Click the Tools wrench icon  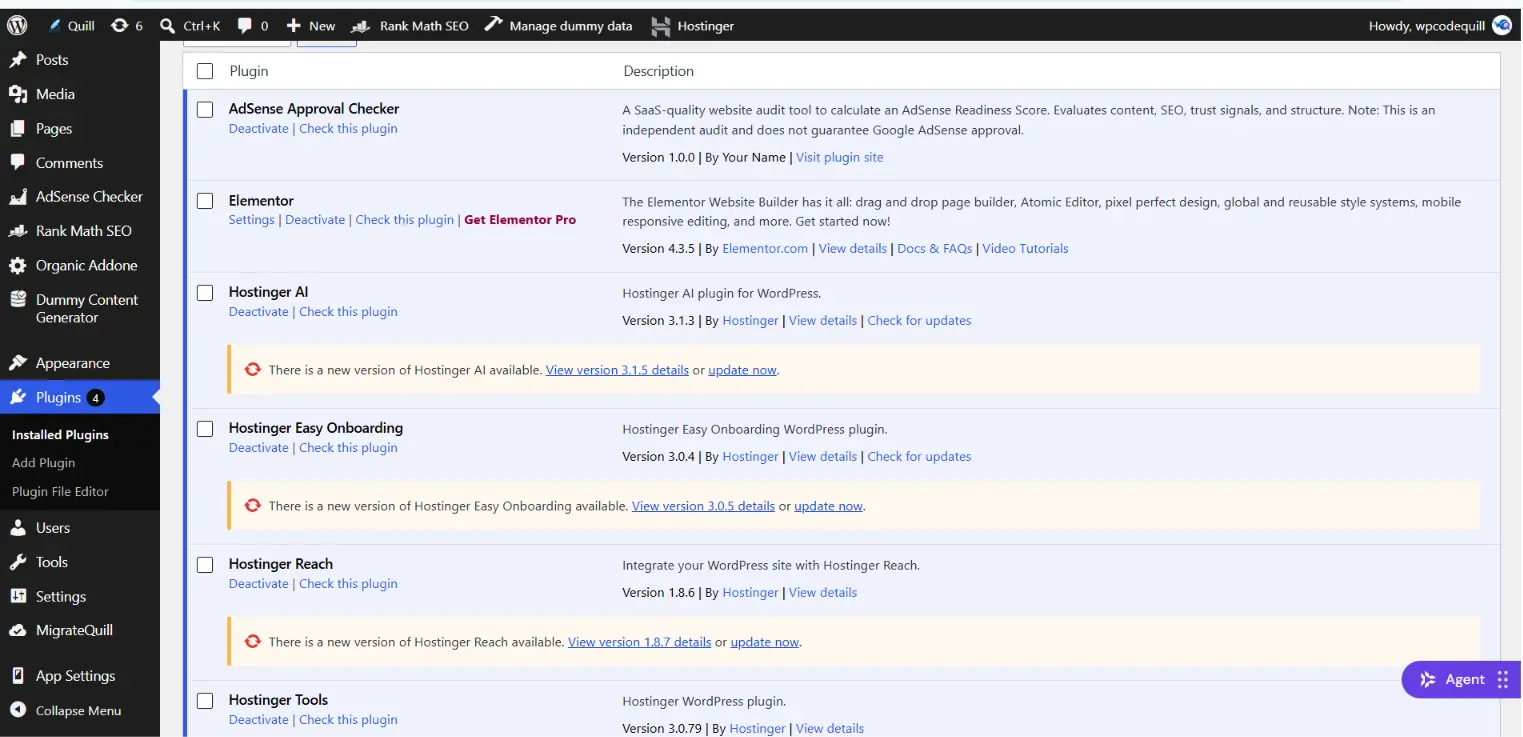[18, 562]
